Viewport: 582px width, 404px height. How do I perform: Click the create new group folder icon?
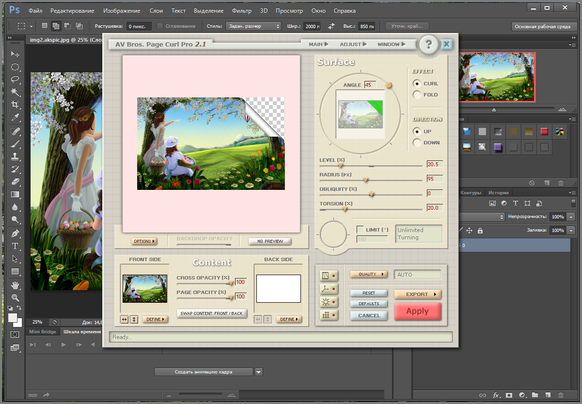click(x=535, y=395)
